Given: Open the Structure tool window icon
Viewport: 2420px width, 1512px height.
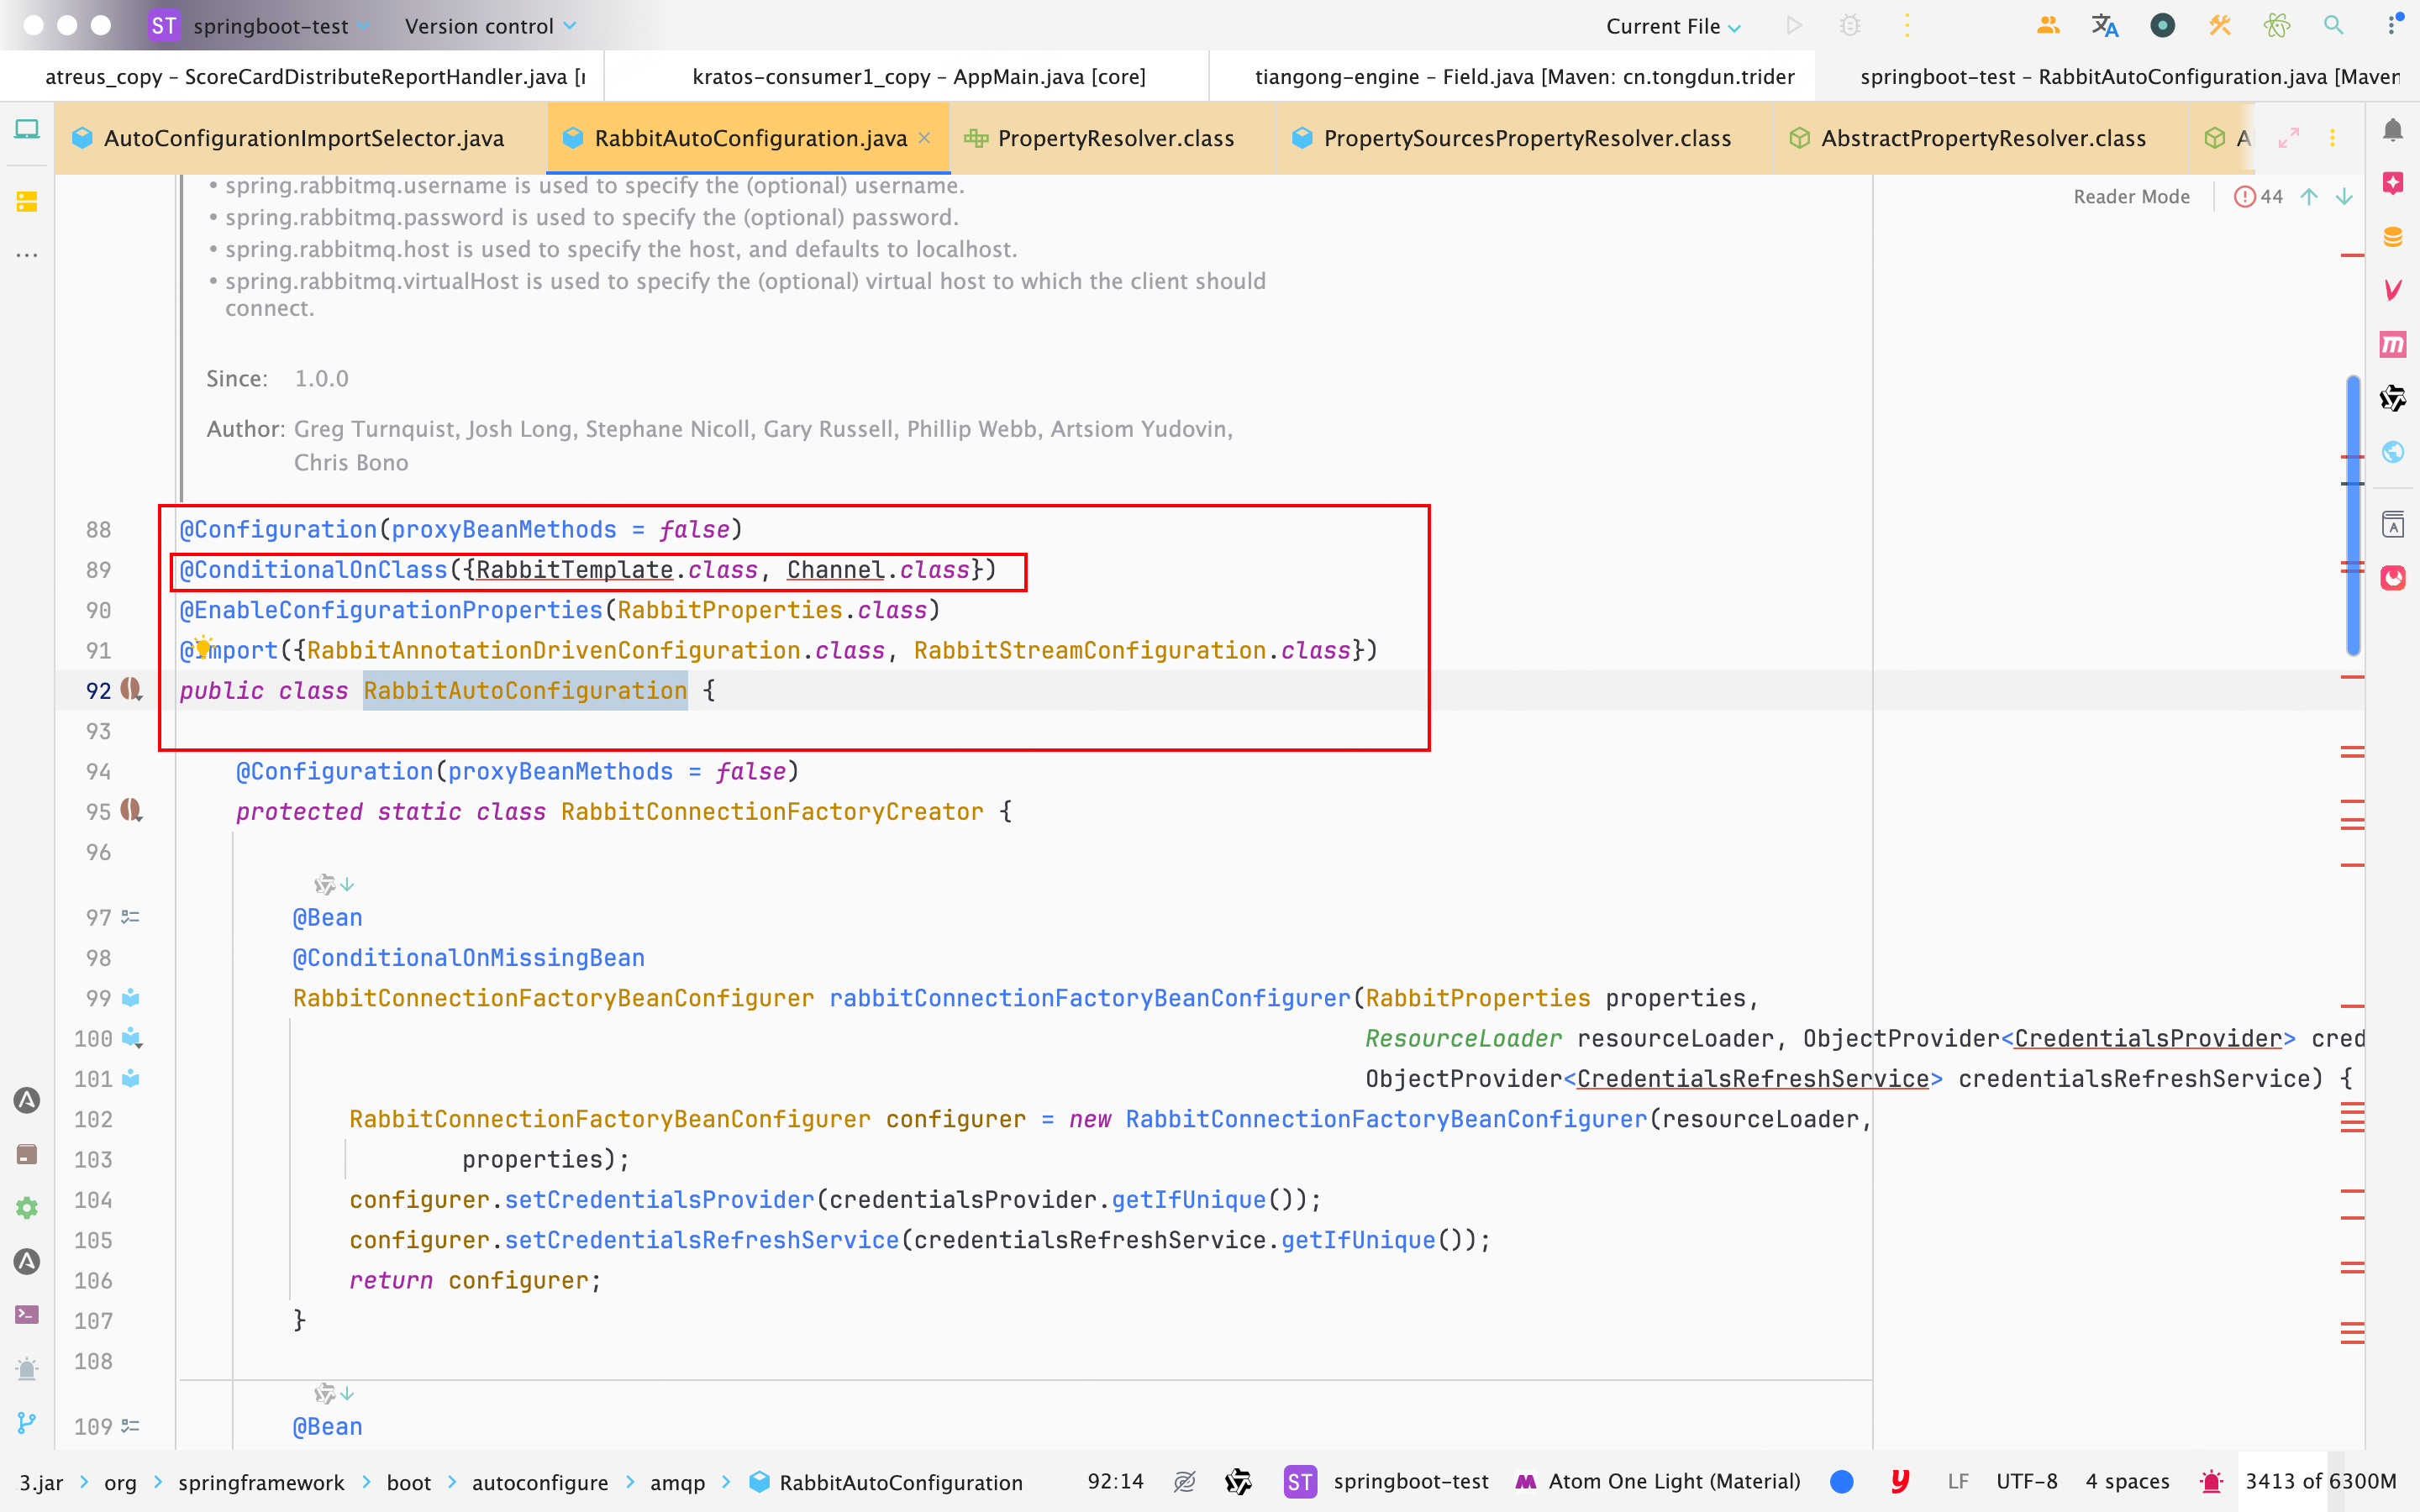Looking at the screenshot, I should 27,201.
